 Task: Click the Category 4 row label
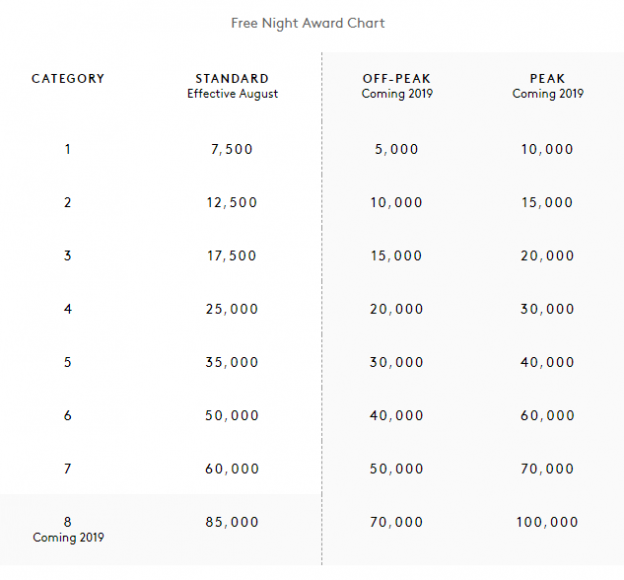click(x=68, y=309)
